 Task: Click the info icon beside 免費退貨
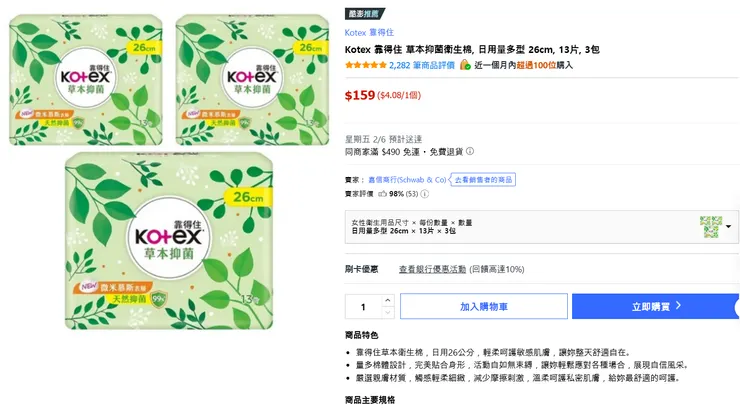point(470,151)
